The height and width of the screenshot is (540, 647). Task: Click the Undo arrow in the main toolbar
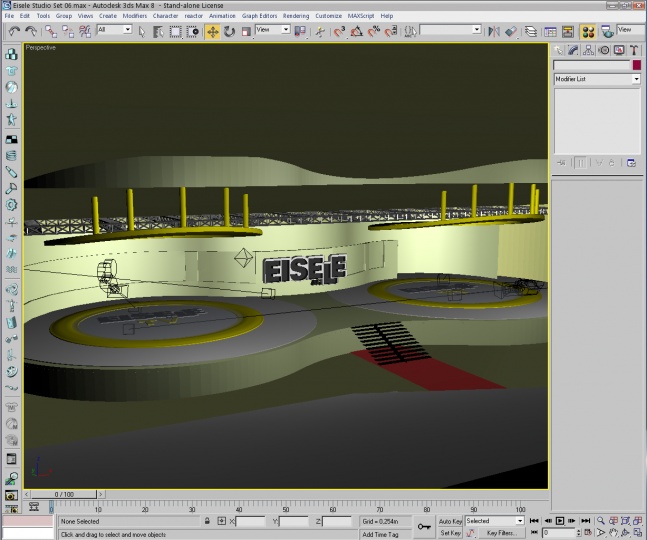pos(14,31)
